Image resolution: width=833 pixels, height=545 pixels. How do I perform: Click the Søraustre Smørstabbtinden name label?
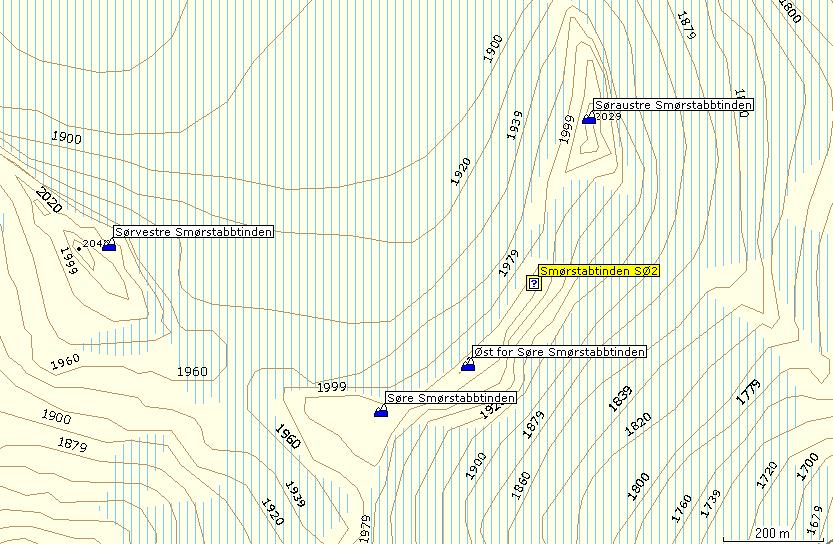(x=672, y=104)
